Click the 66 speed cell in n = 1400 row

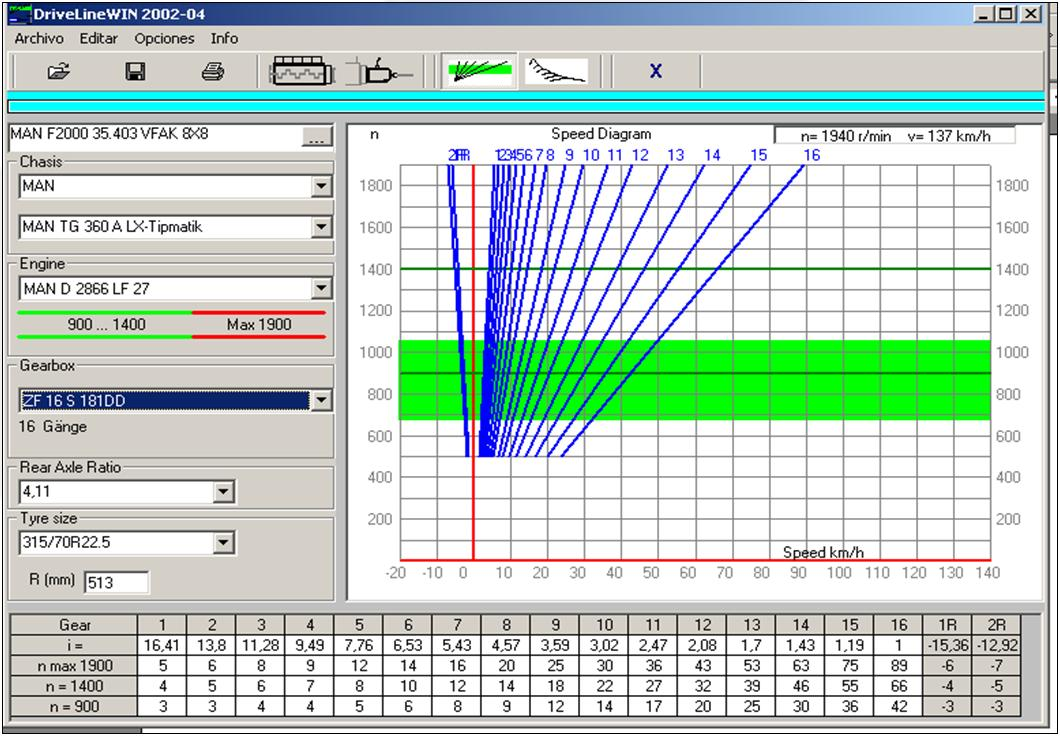pyautogui.click(x=899, y=686)
